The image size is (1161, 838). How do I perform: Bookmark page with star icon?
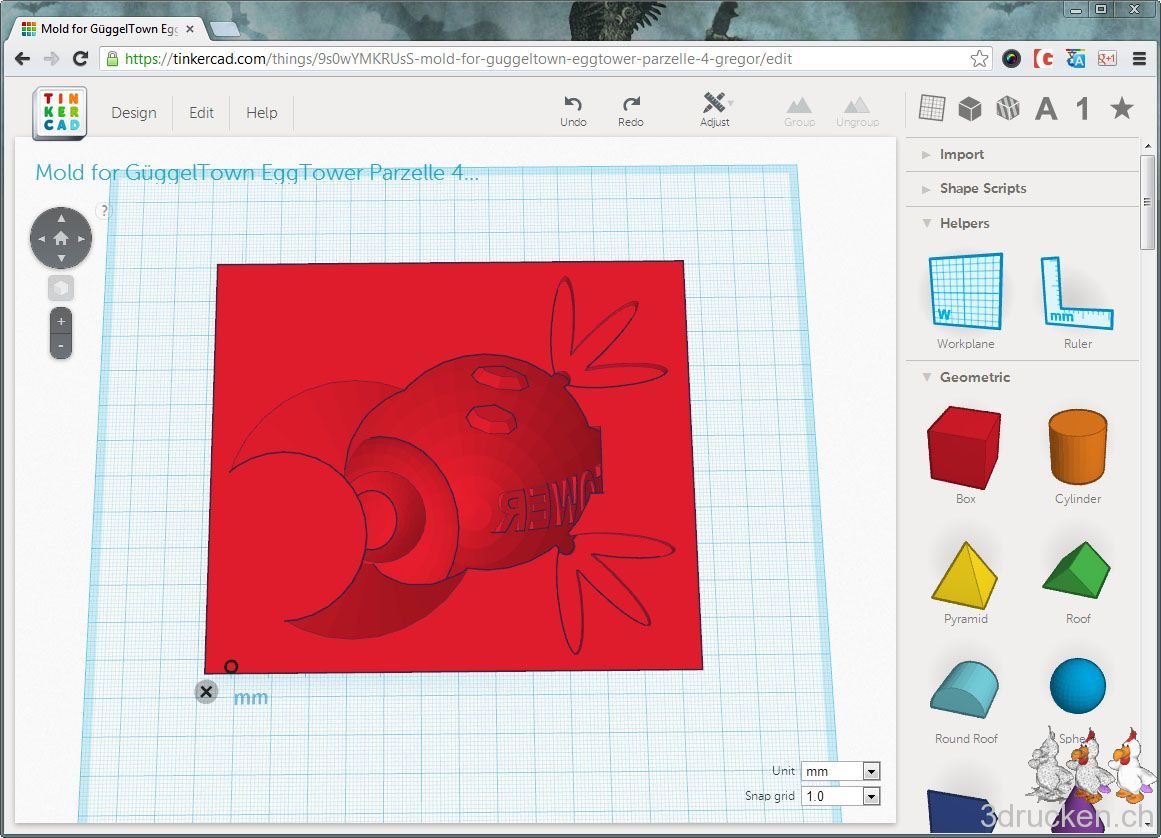pyautogui.click(x=979, y=58)
